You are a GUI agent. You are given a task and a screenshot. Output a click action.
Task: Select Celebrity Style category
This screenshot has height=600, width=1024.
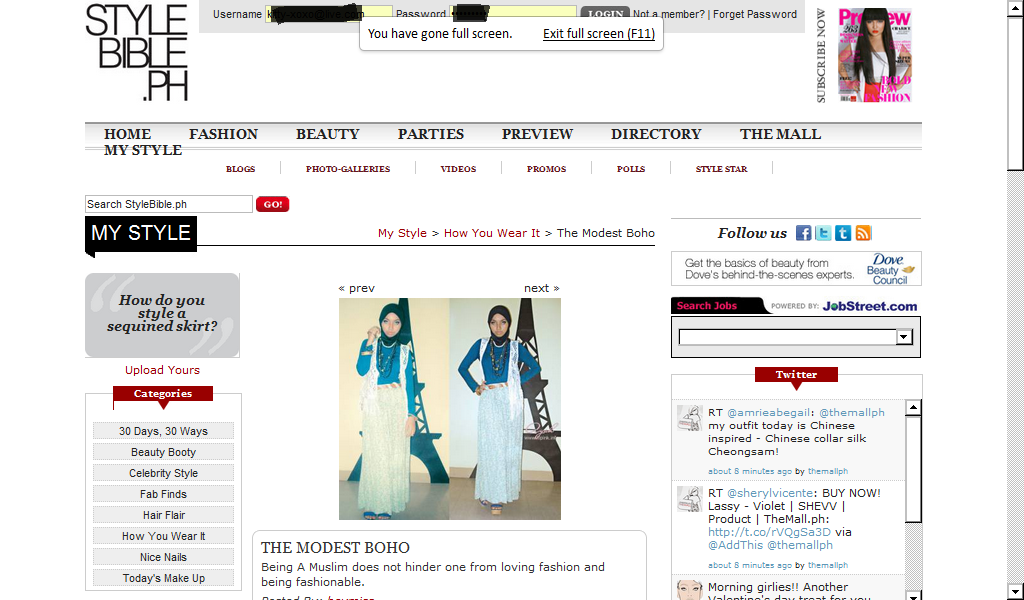(163, 473)
